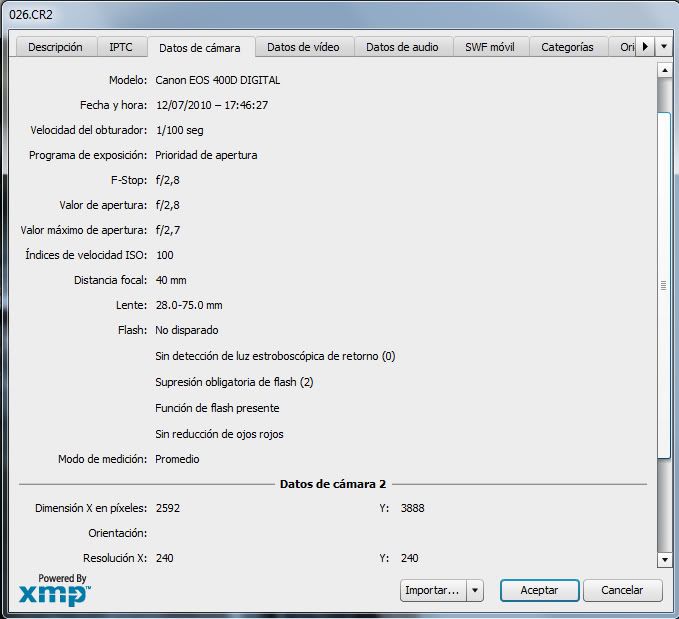679x619 pixels.
Task: Click the X dimension value 2592
Action: (168, 508)
